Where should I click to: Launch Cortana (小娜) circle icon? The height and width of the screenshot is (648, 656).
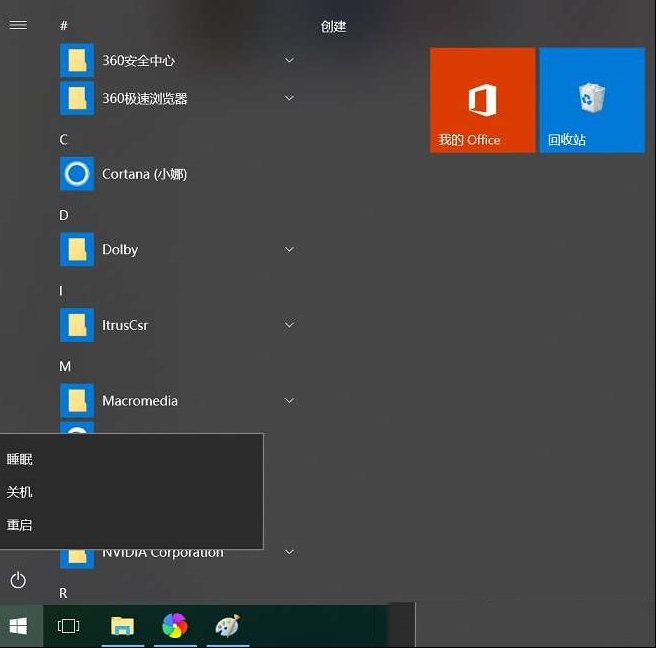77,174
